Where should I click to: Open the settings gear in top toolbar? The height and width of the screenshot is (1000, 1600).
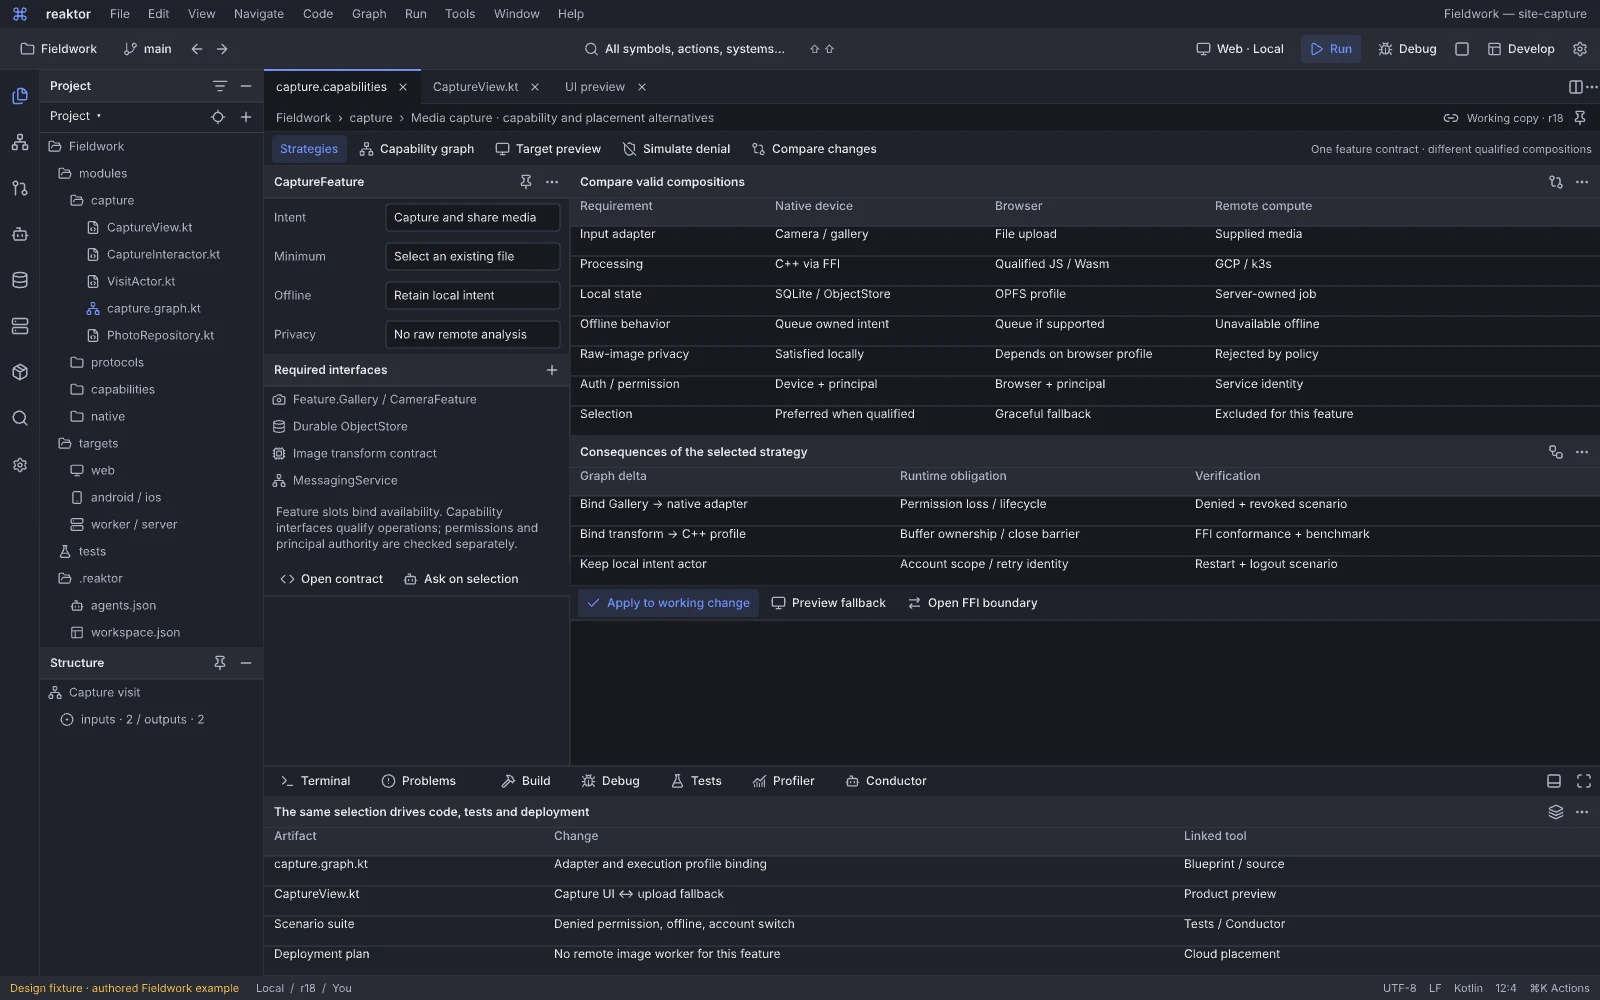[1580, 49]
